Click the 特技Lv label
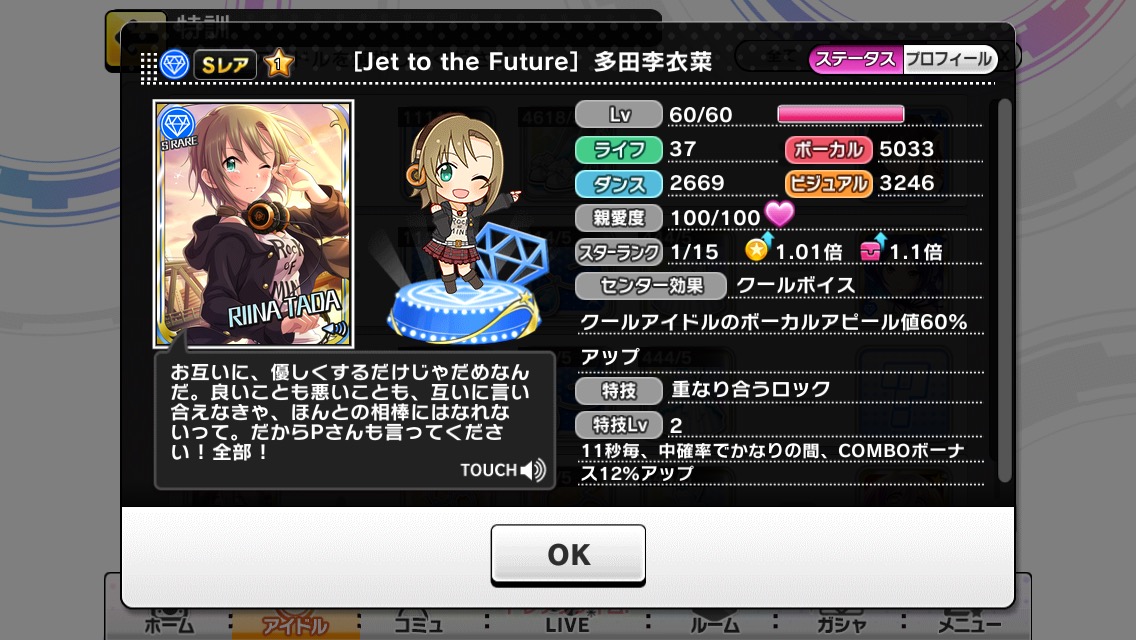This screenshot has height=640, width=1136. pos(619,425)
